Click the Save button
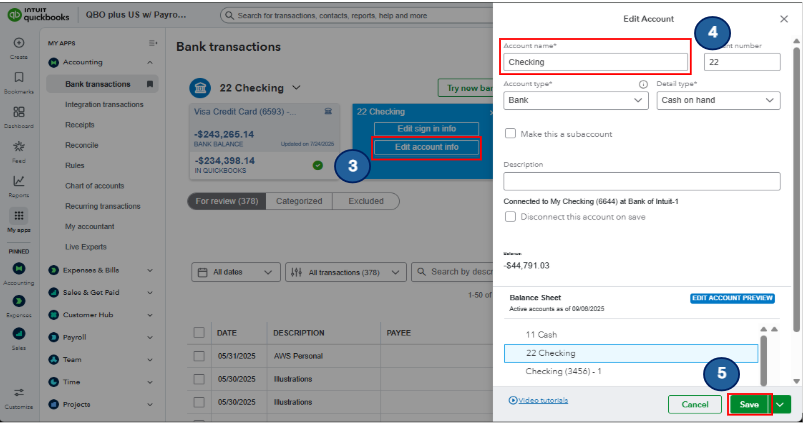Viewport: 805px width, 423px height. [x=750, y=405]
